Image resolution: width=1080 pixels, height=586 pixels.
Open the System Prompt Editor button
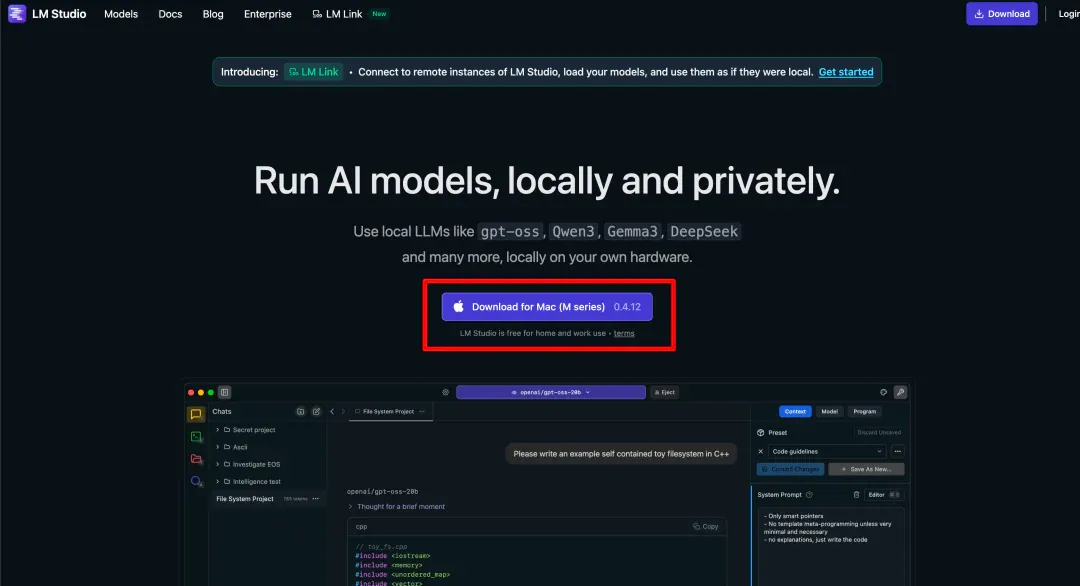pos(884,494)
